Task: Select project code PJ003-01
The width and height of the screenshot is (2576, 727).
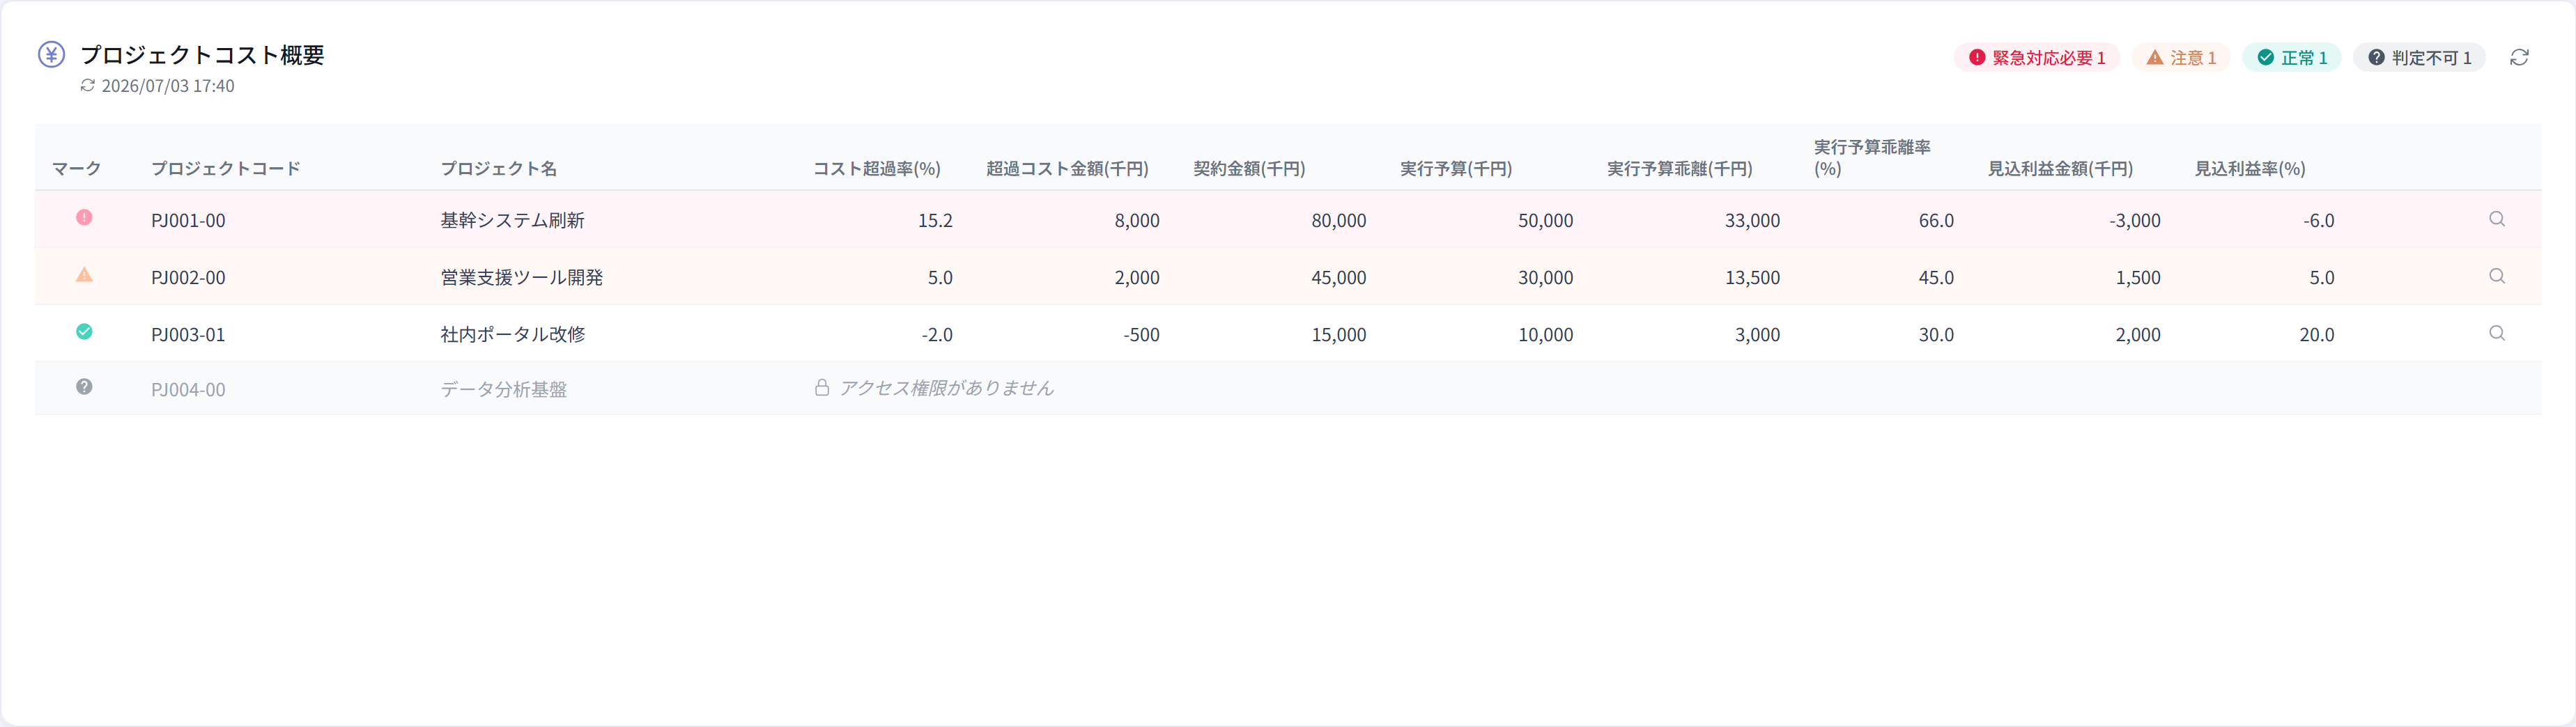Action: 188,335
